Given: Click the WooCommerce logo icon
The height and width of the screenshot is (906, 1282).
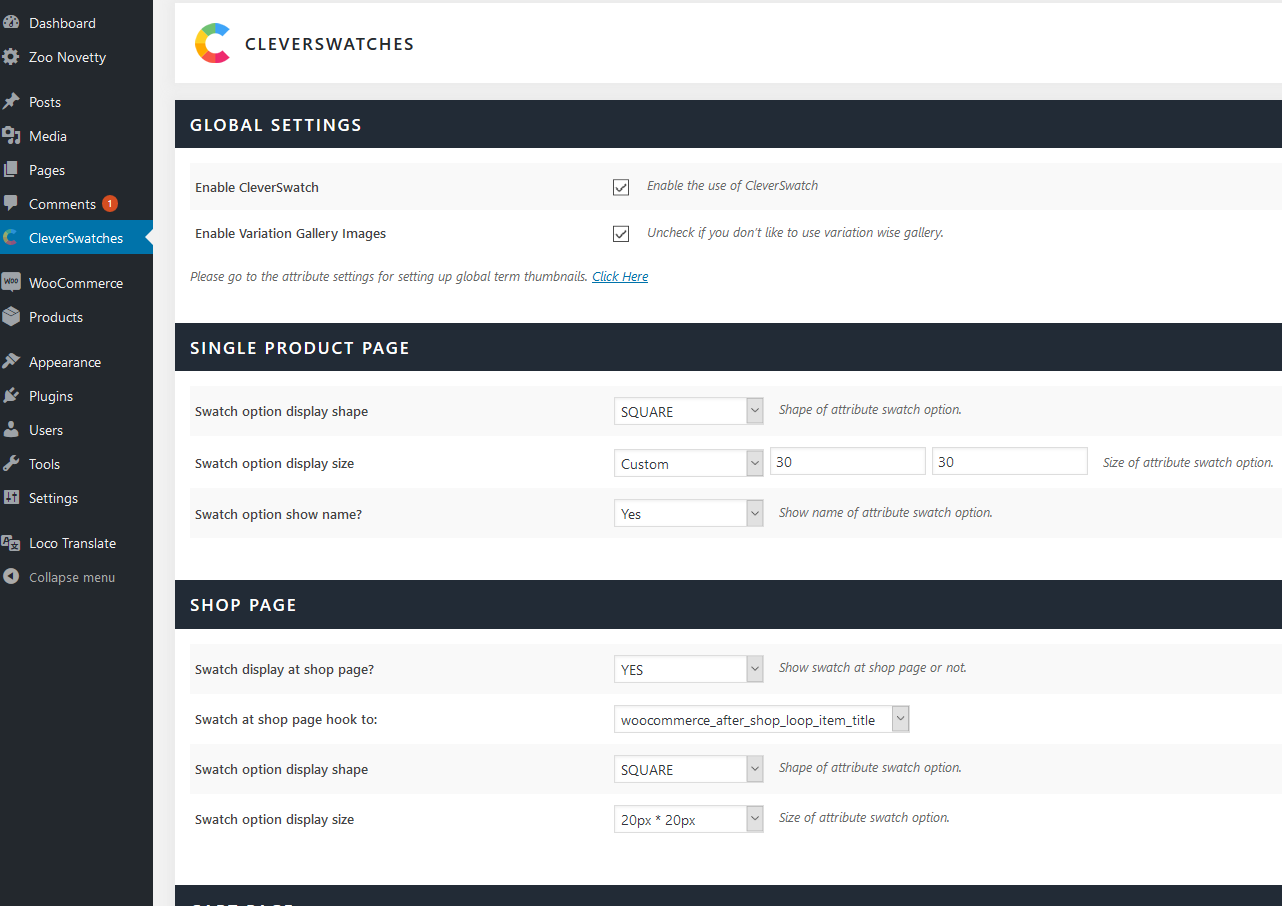Looking at the screenshot, I should pos(11,283).
